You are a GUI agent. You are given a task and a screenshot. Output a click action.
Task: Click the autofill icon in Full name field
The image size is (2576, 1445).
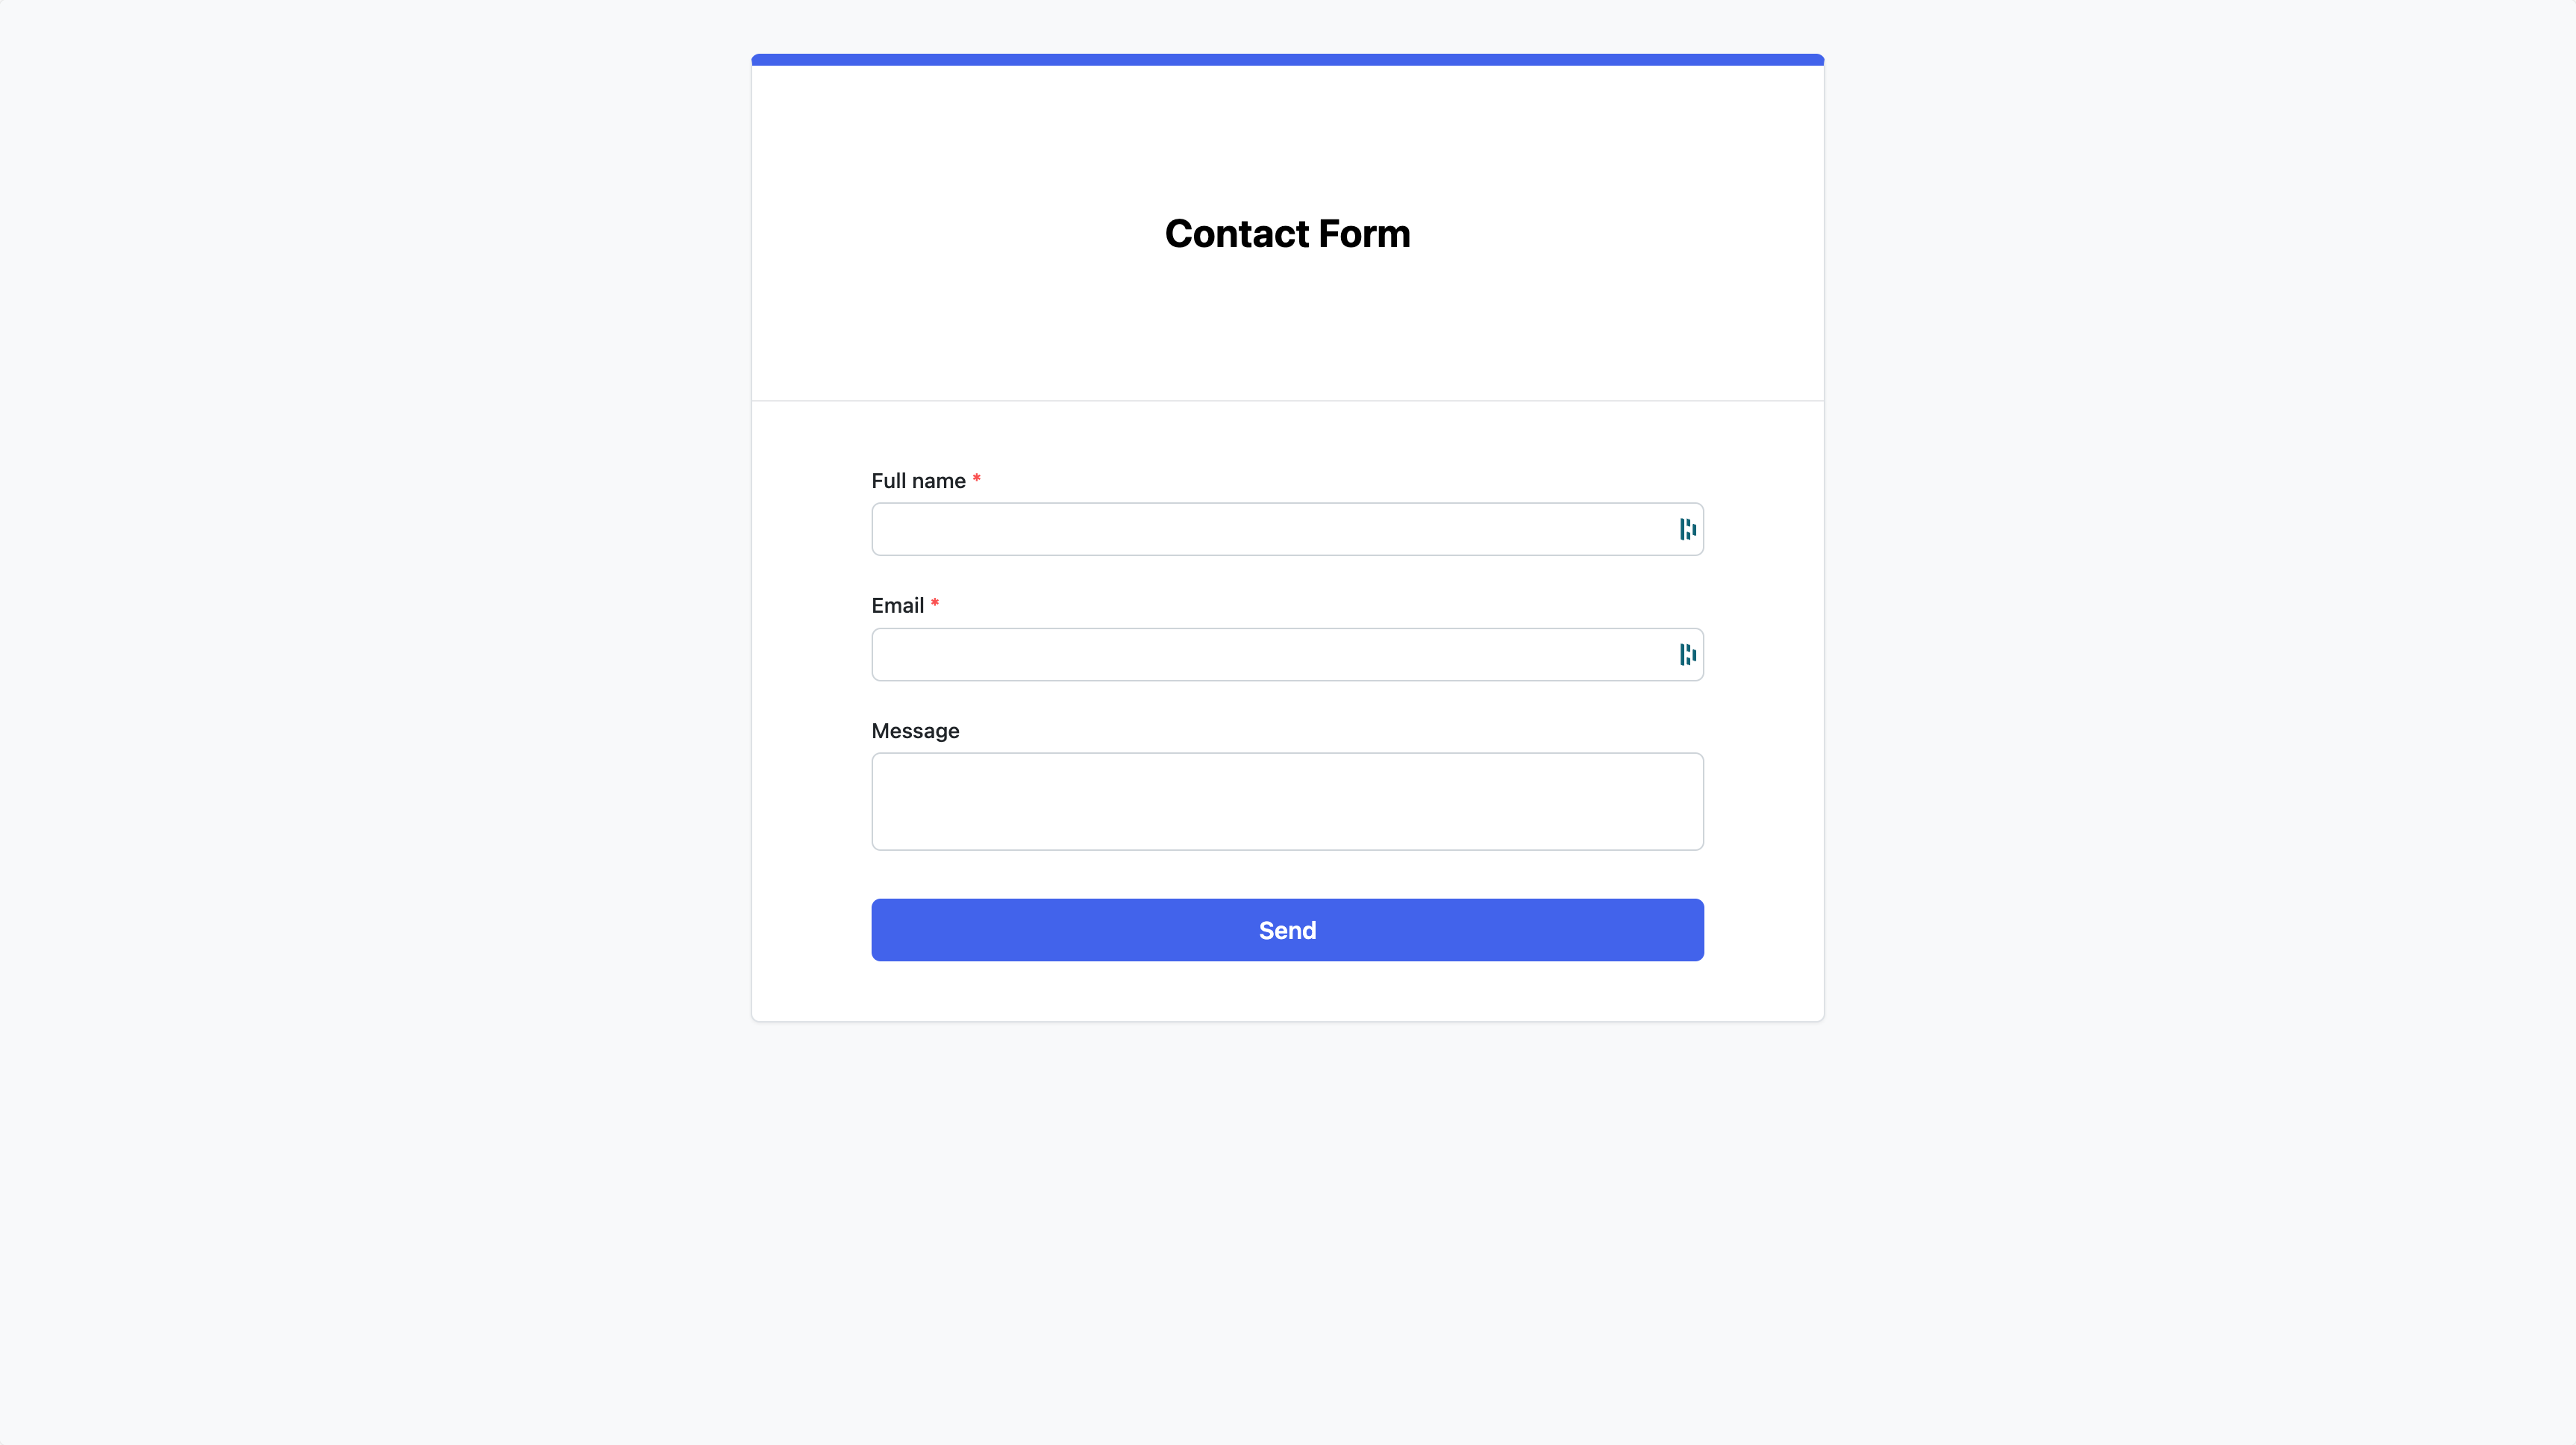[x=1687, y=529]
